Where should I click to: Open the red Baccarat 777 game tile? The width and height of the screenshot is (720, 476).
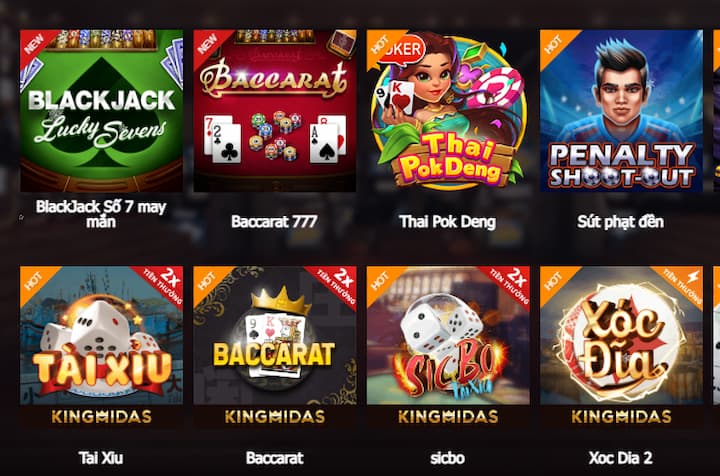click(x=275, y=111)
